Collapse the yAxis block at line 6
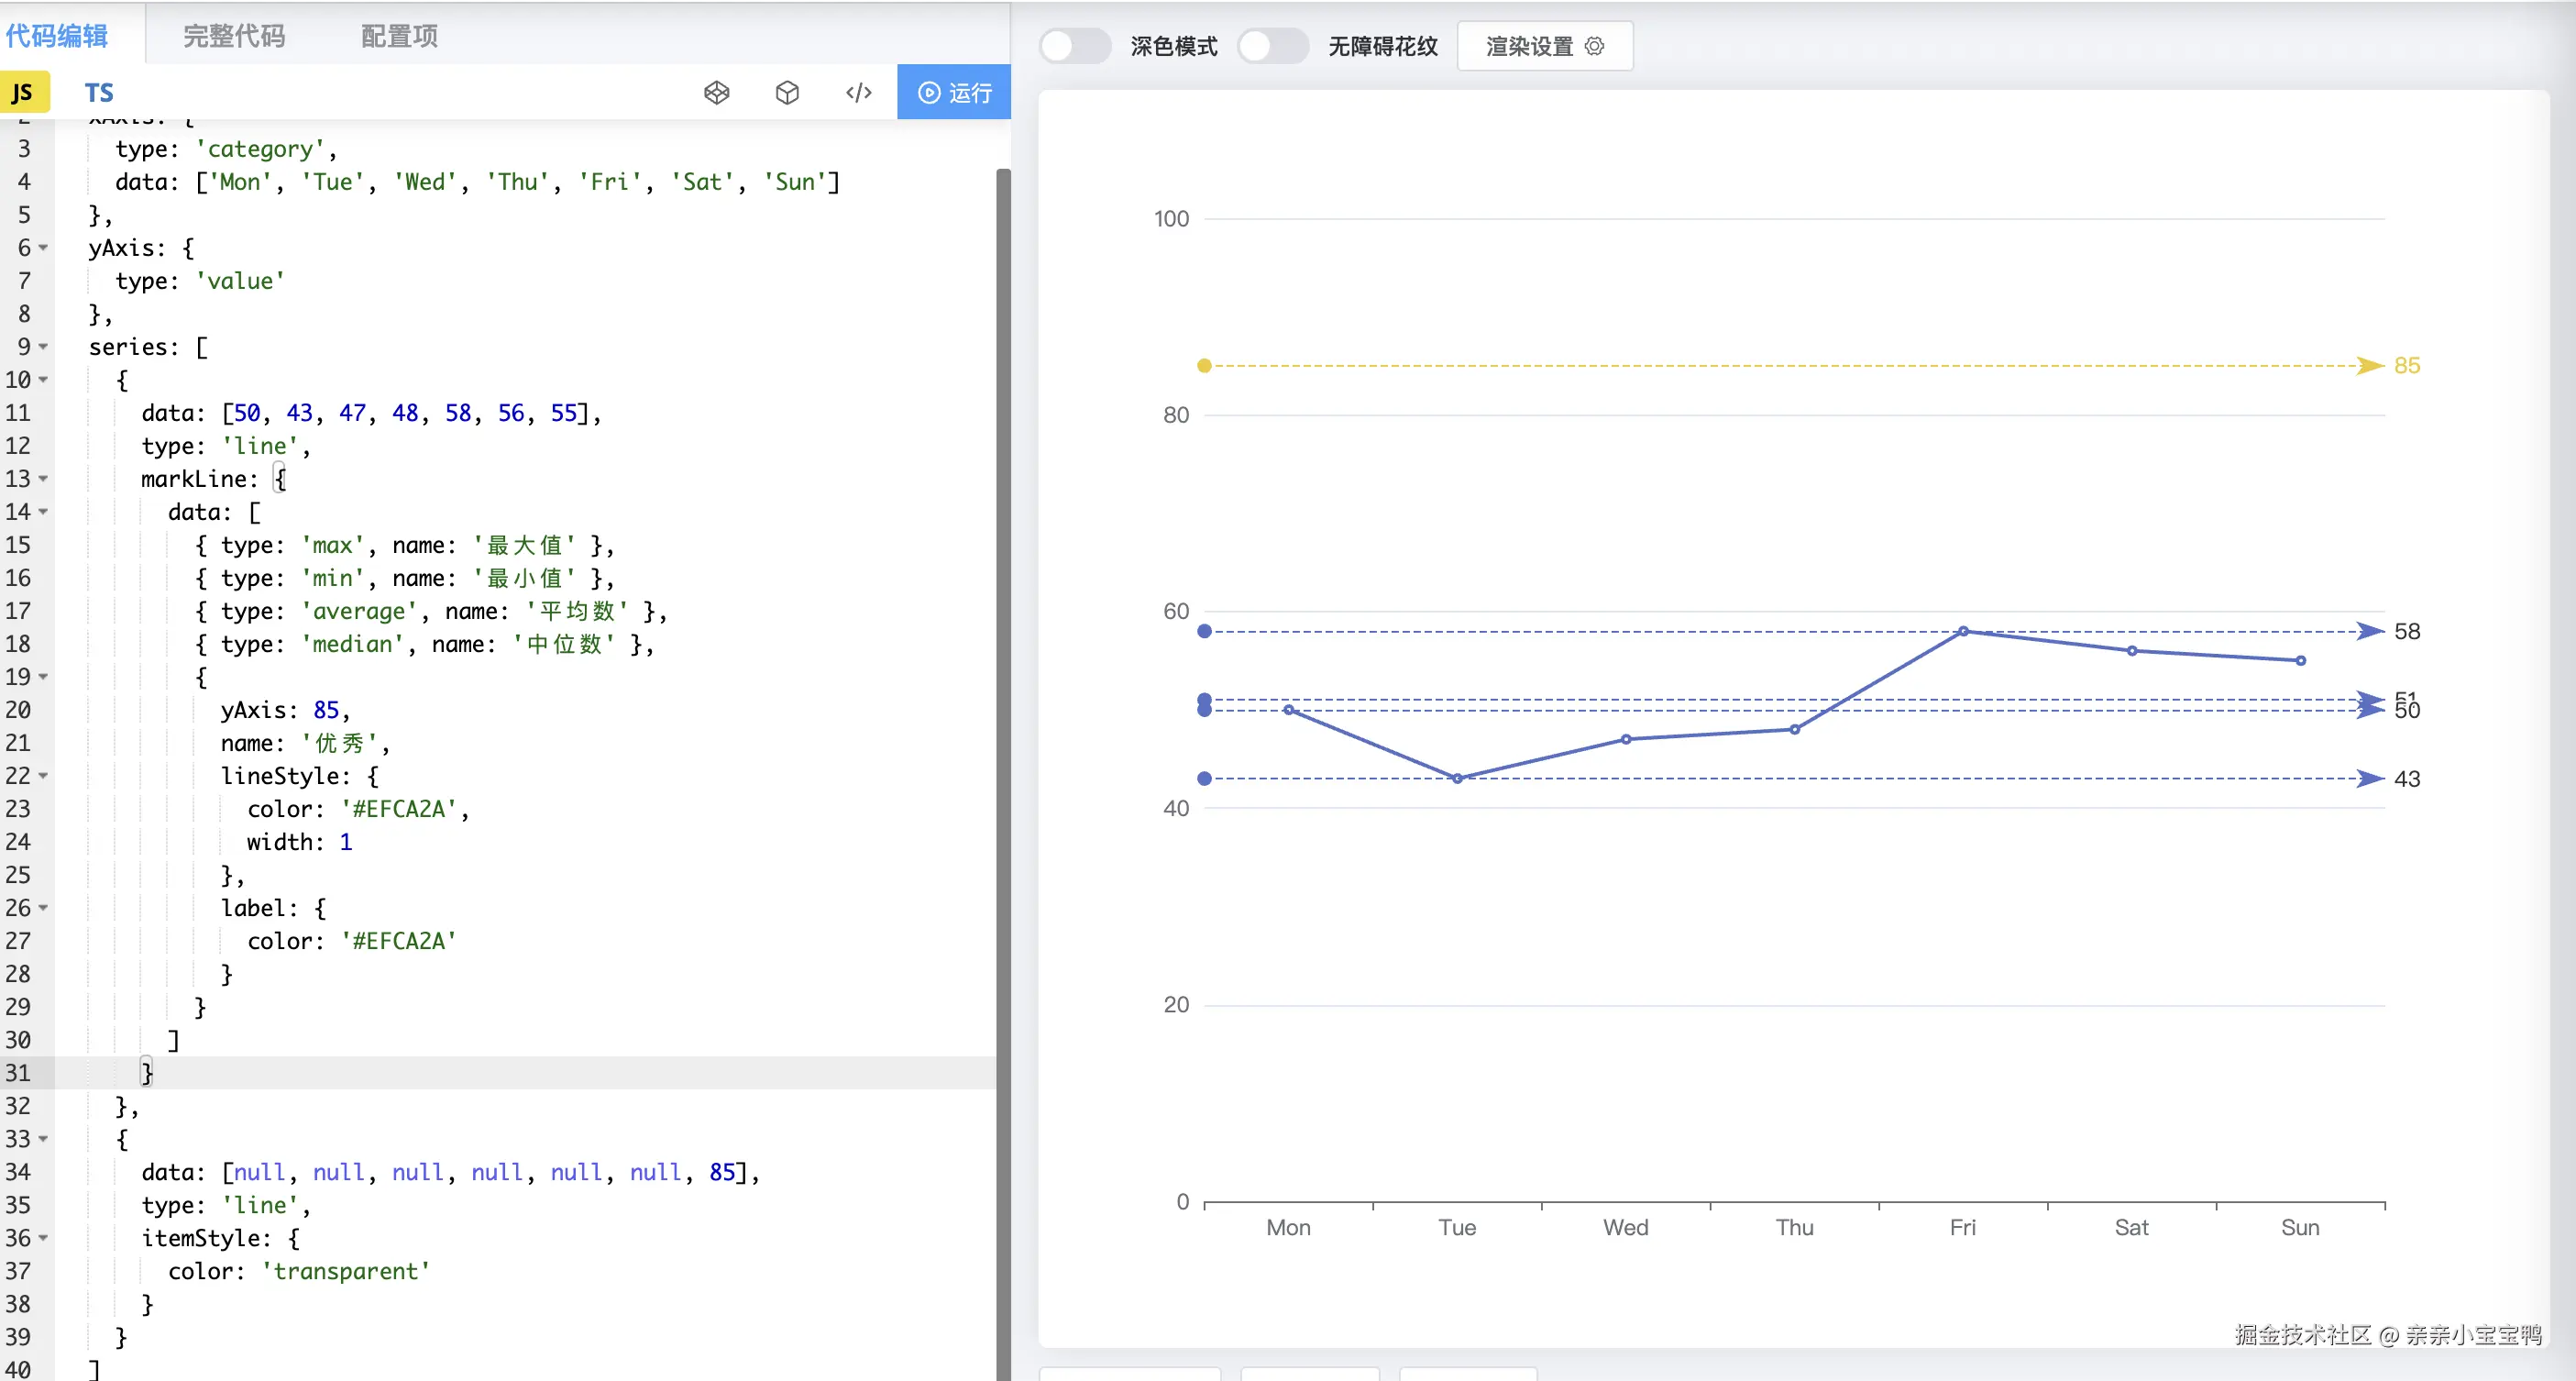 (43, 248)
